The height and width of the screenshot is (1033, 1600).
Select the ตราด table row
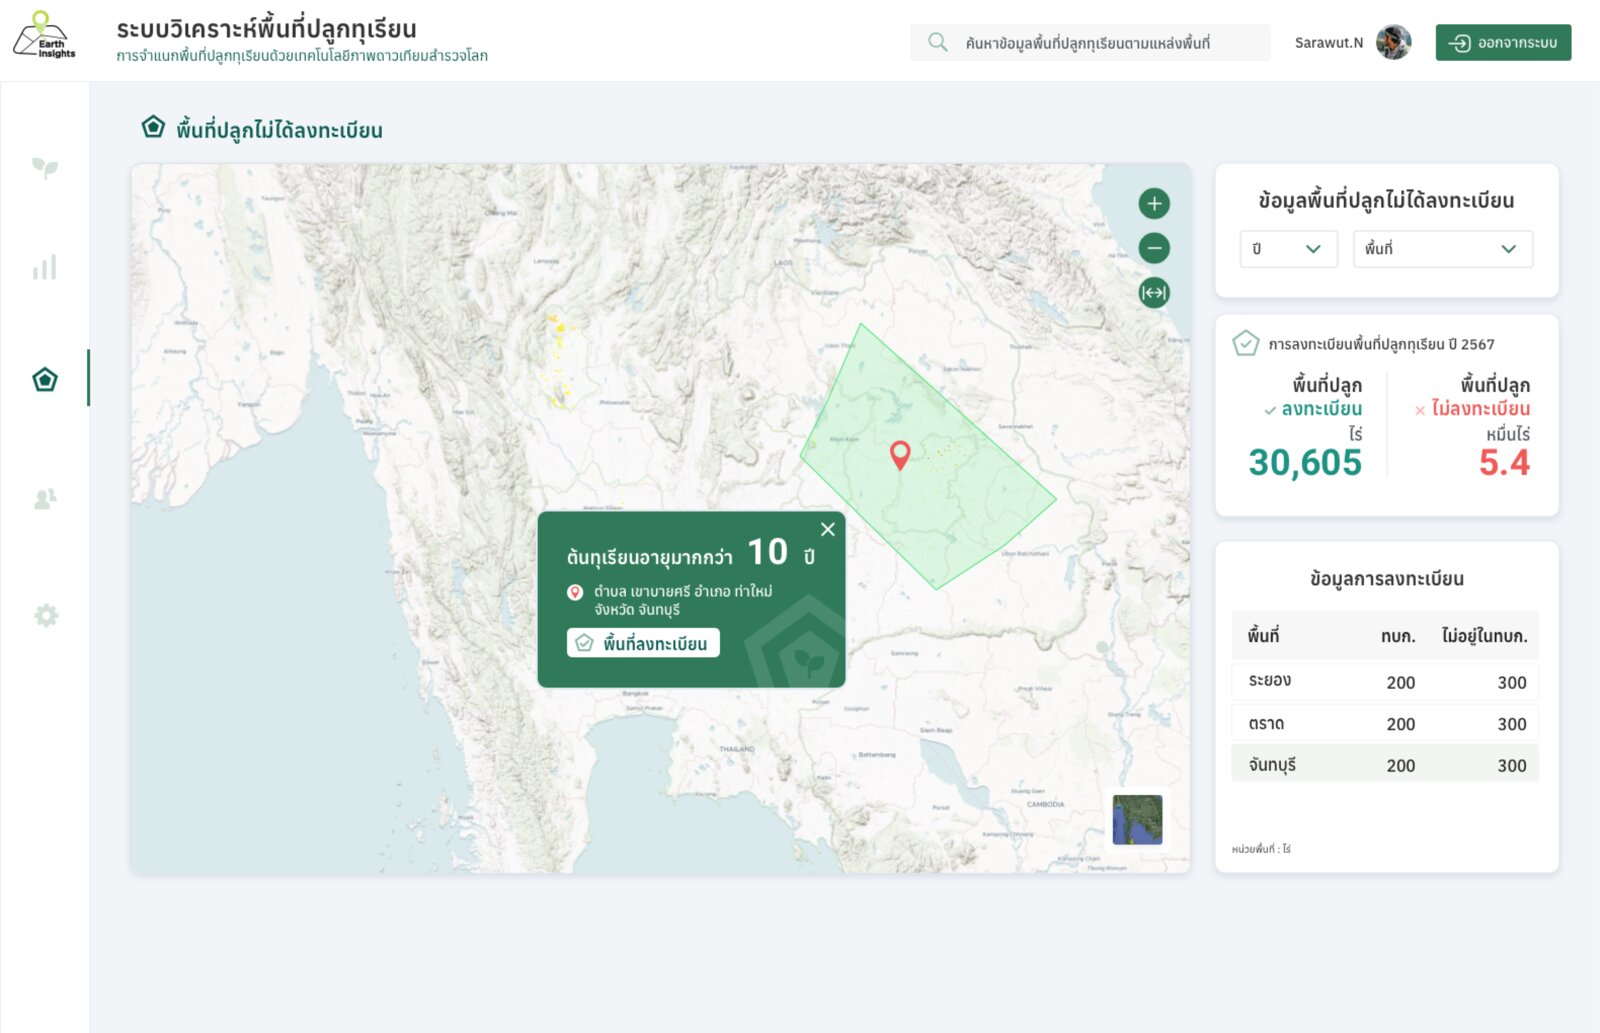tap(1385, 723)
